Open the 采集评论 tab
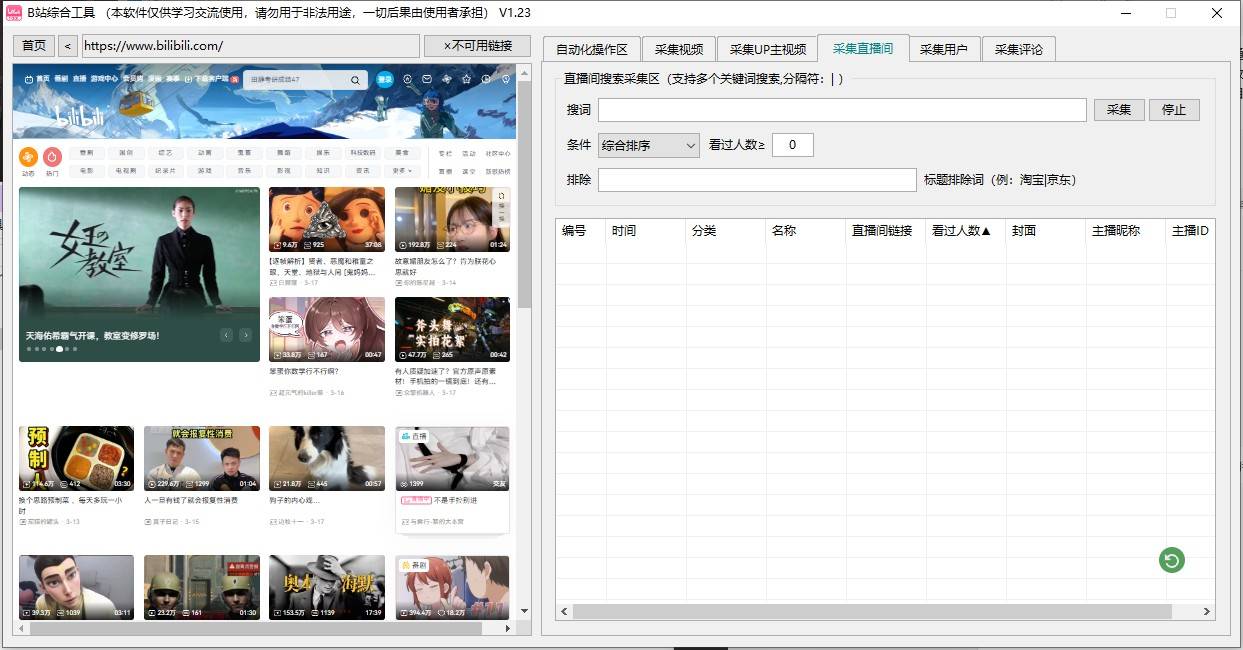This screenshot has width=1243, height=650. coord(1018,49)
